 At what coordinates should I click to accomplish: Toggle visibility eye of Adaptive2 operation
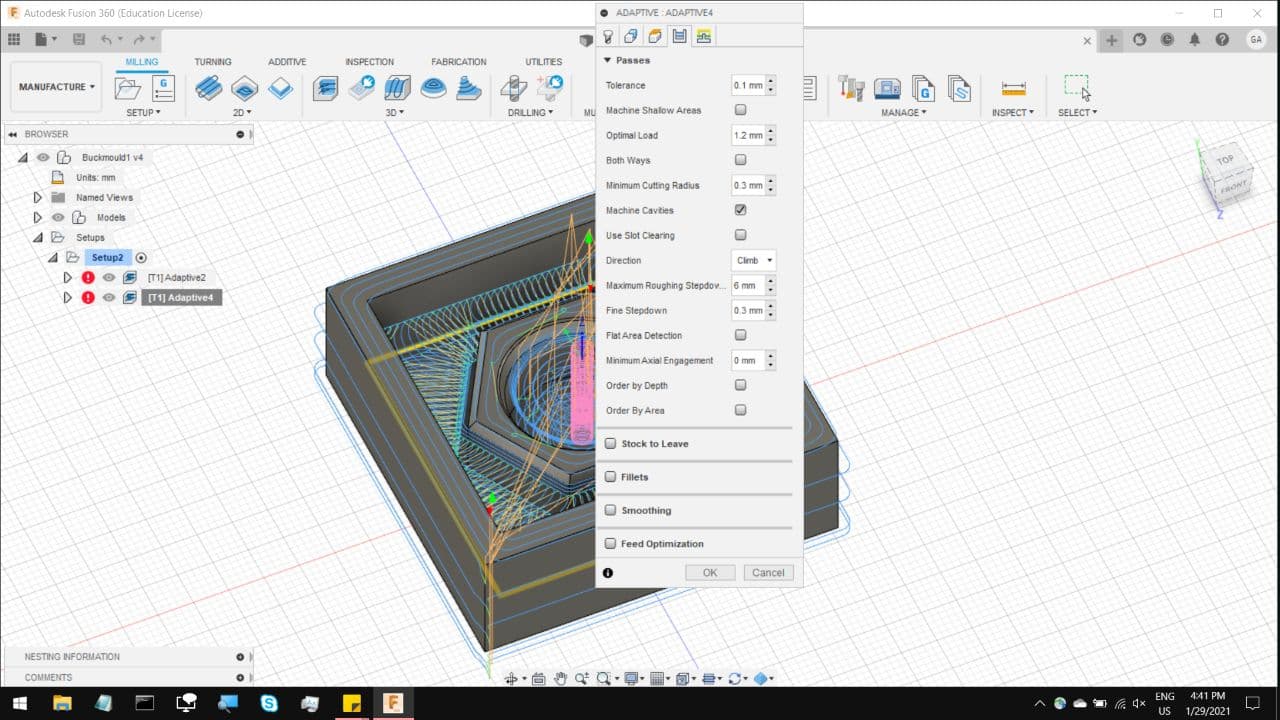[x=109, y=278]
